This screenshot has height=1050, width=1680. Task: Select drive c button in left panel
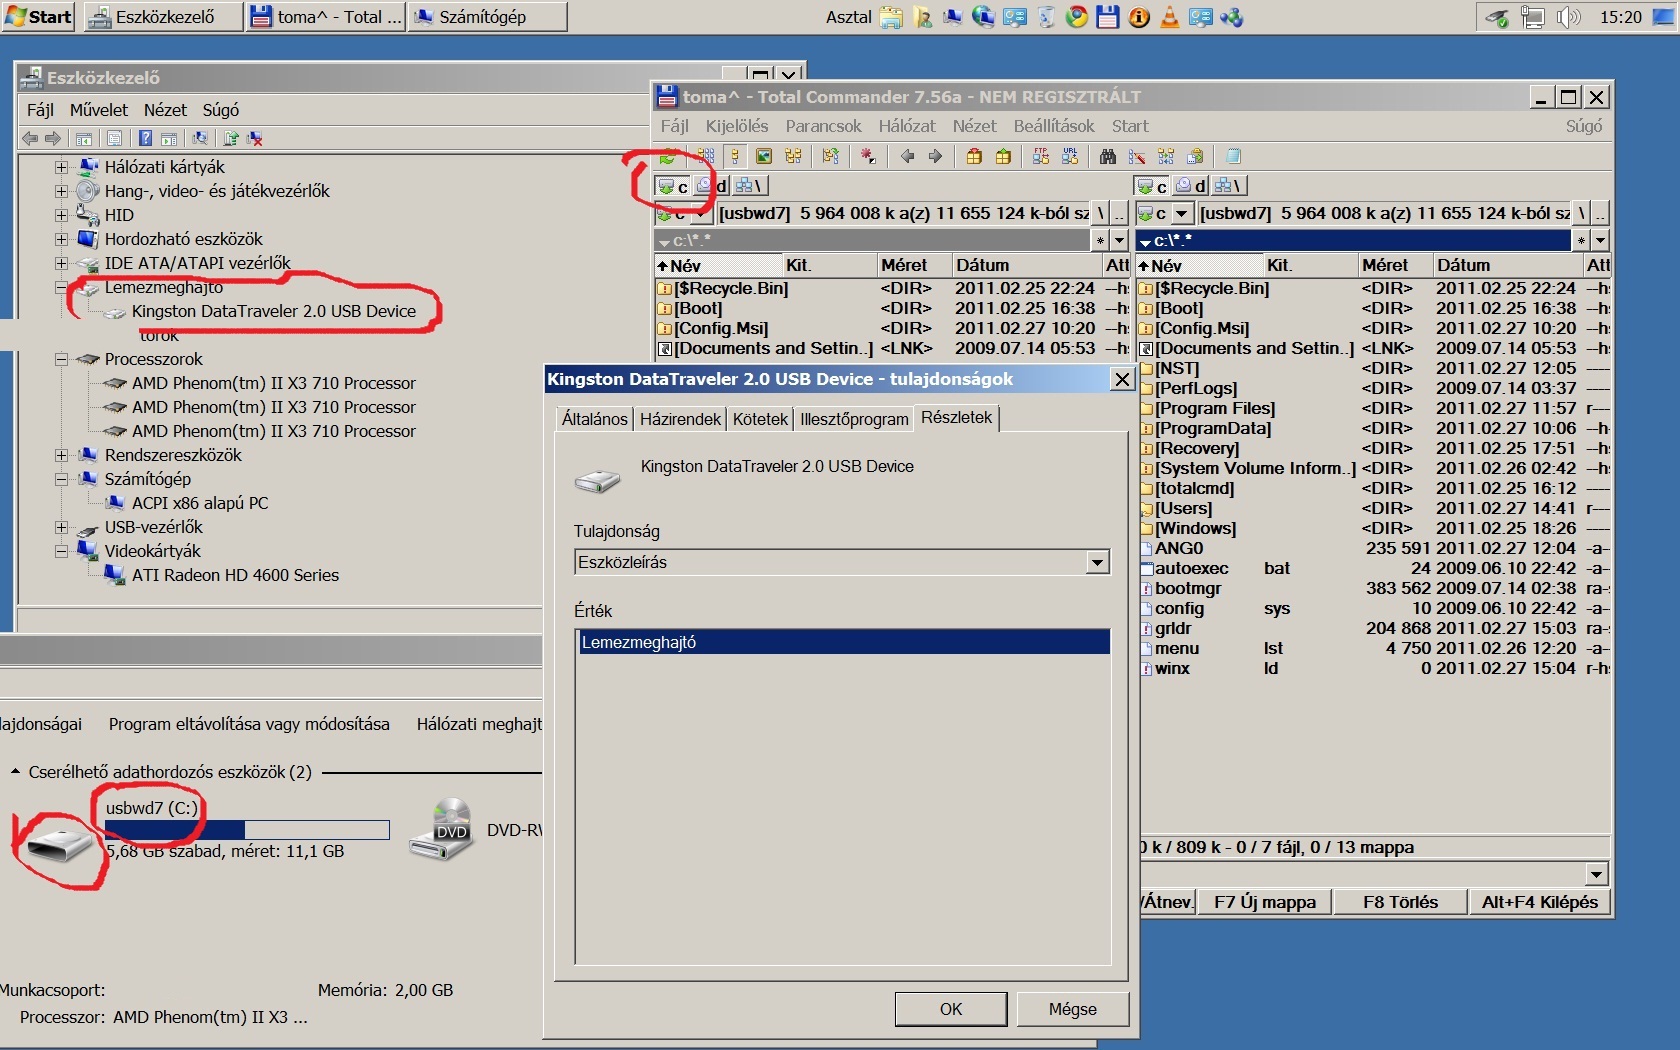click(673, 186)
